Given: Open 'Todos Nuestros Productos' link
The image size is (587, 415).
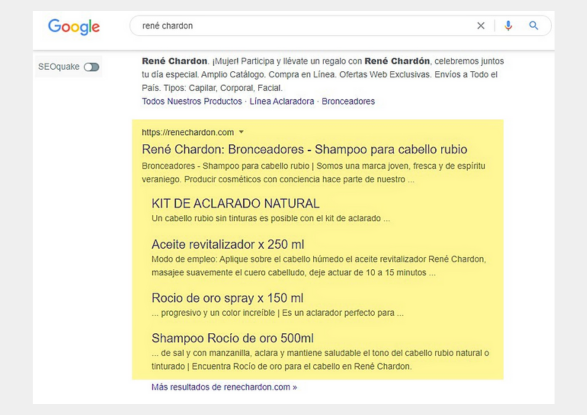Looking at the screenshot, I should click(x=192, y=101).
